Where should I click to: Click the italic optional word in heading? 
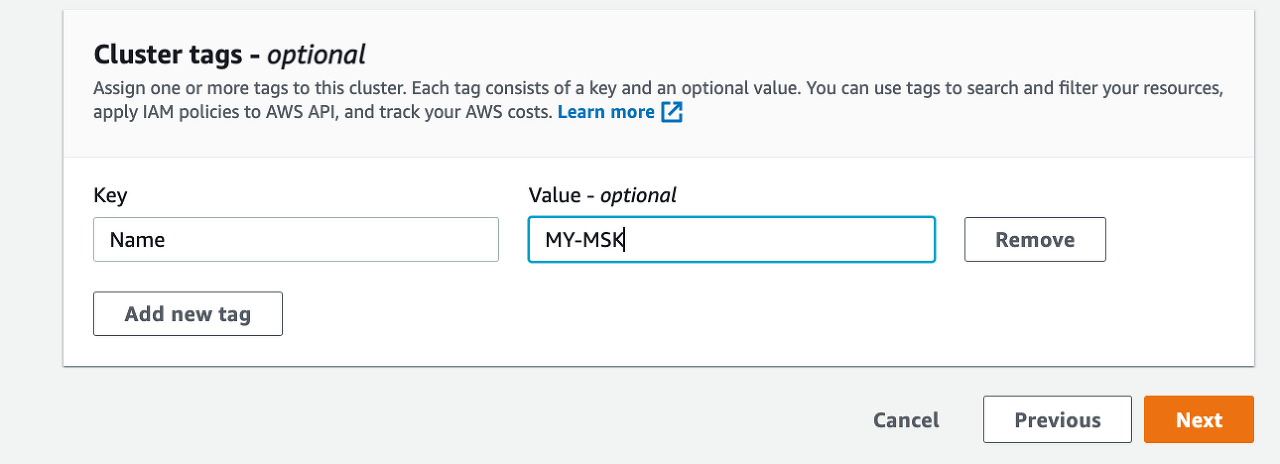click(316, 53)
